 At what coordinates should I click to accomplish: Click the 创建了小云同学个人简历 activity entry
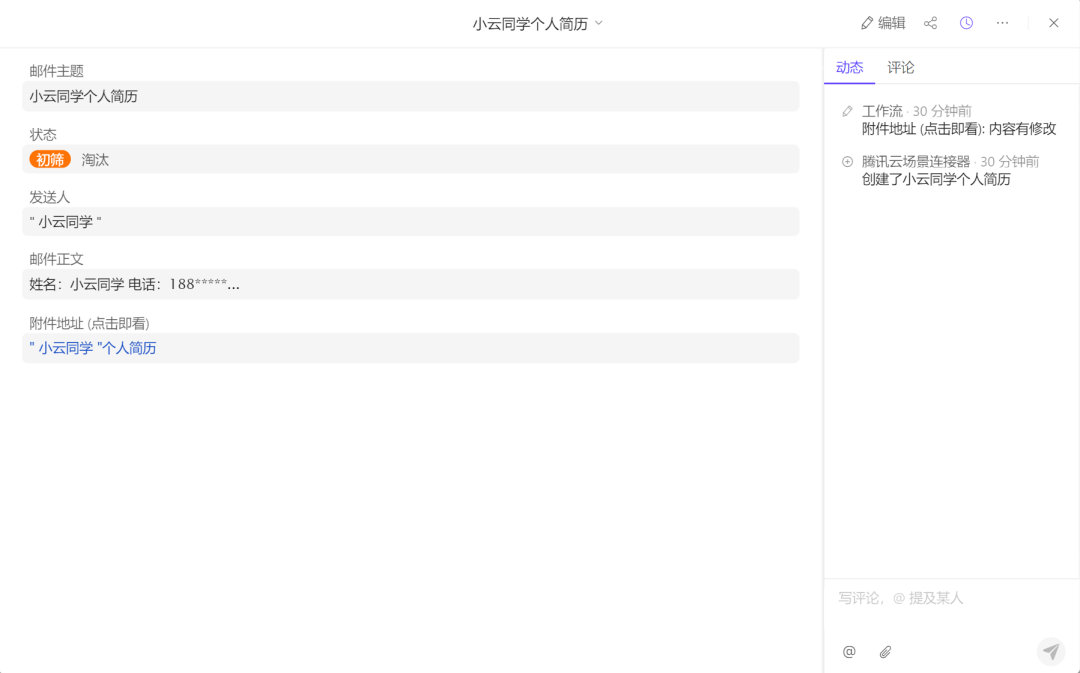click(x=936, y=180)
